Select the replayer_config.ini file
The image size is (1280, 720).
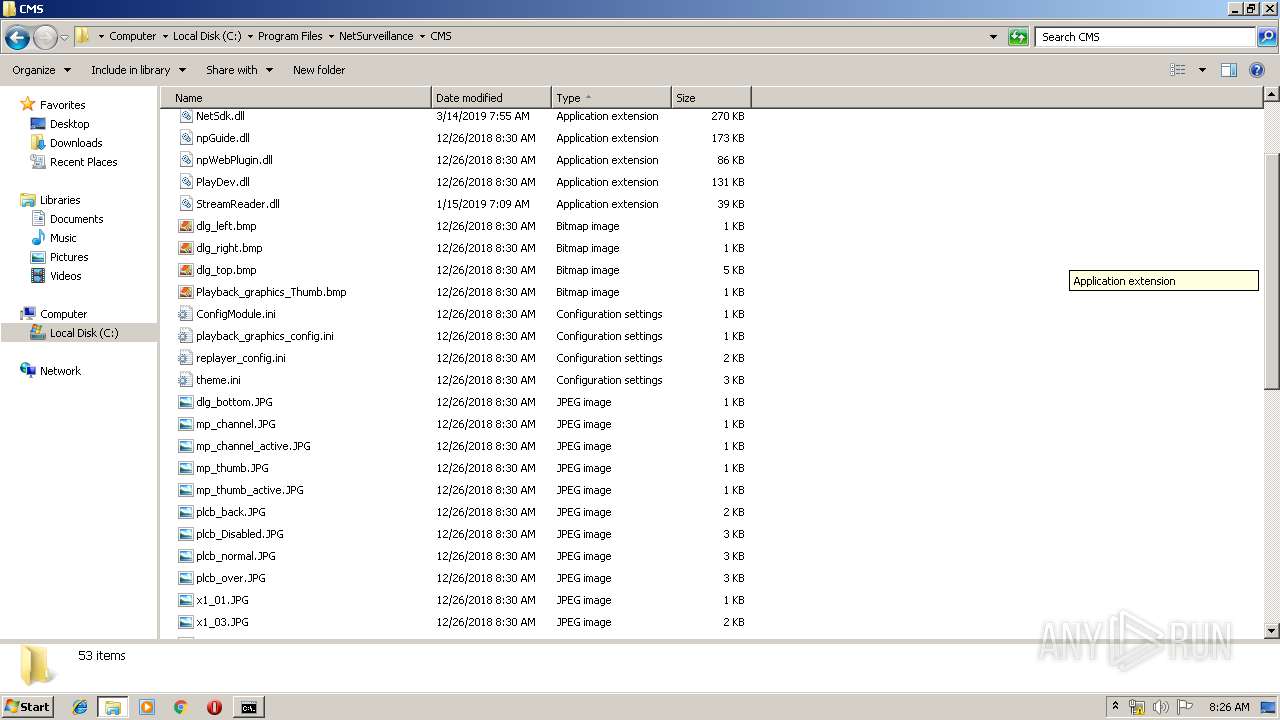tap(241, 358)
